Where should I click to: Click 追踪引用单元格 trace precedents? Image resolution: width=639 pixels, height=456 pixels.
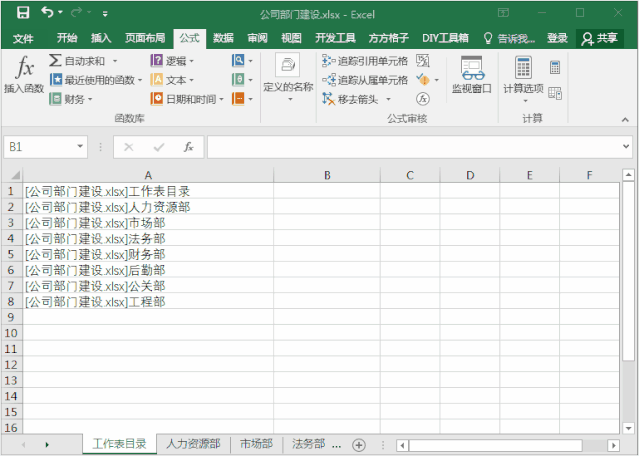[x=365, y=61]
